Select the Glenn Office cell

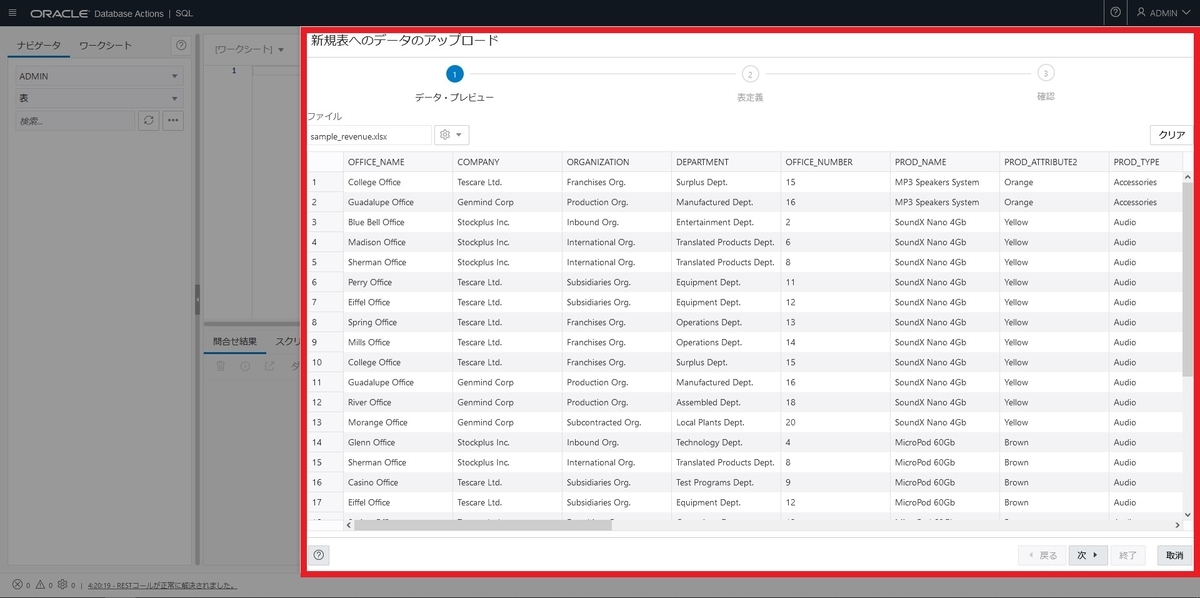pos(397,442)
